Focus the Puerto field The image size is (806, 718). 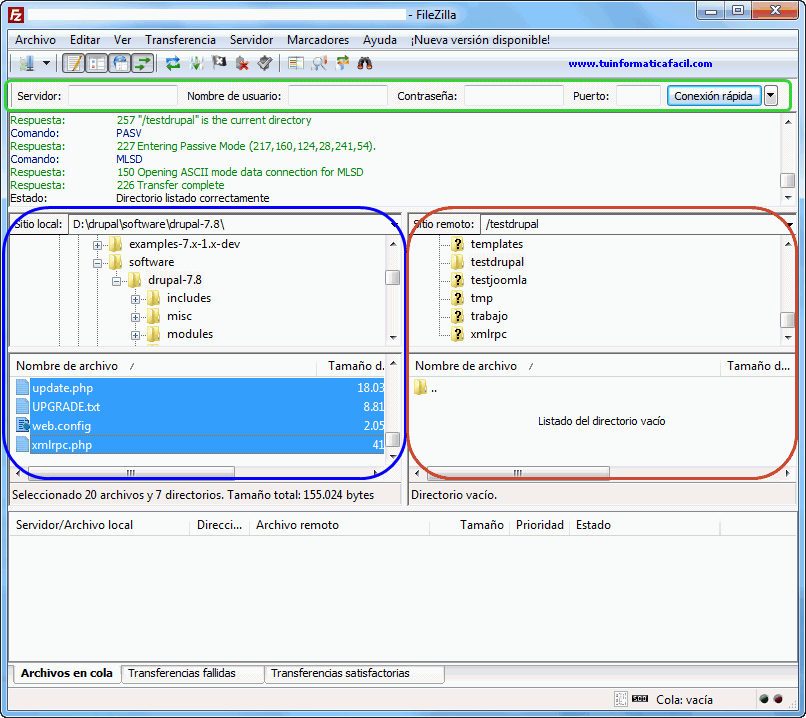(638, 96)
